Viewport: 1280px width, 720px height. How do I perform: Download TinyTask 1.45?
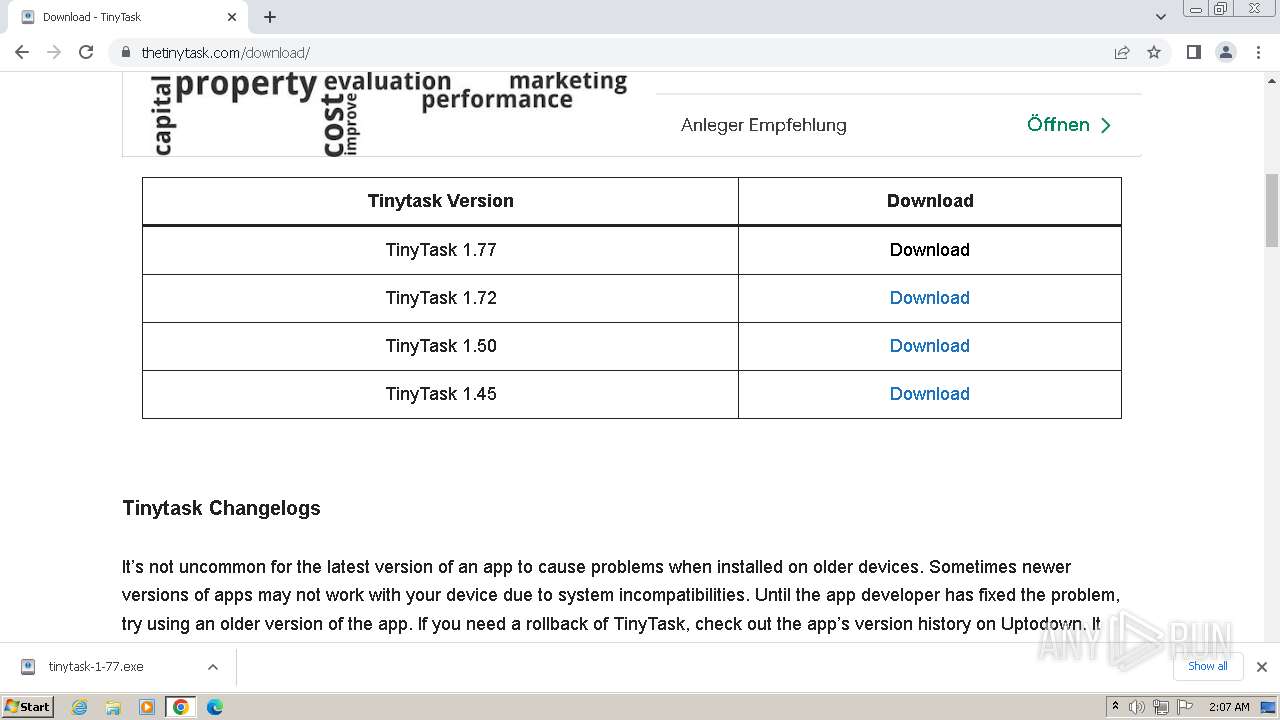pos(929,394)
